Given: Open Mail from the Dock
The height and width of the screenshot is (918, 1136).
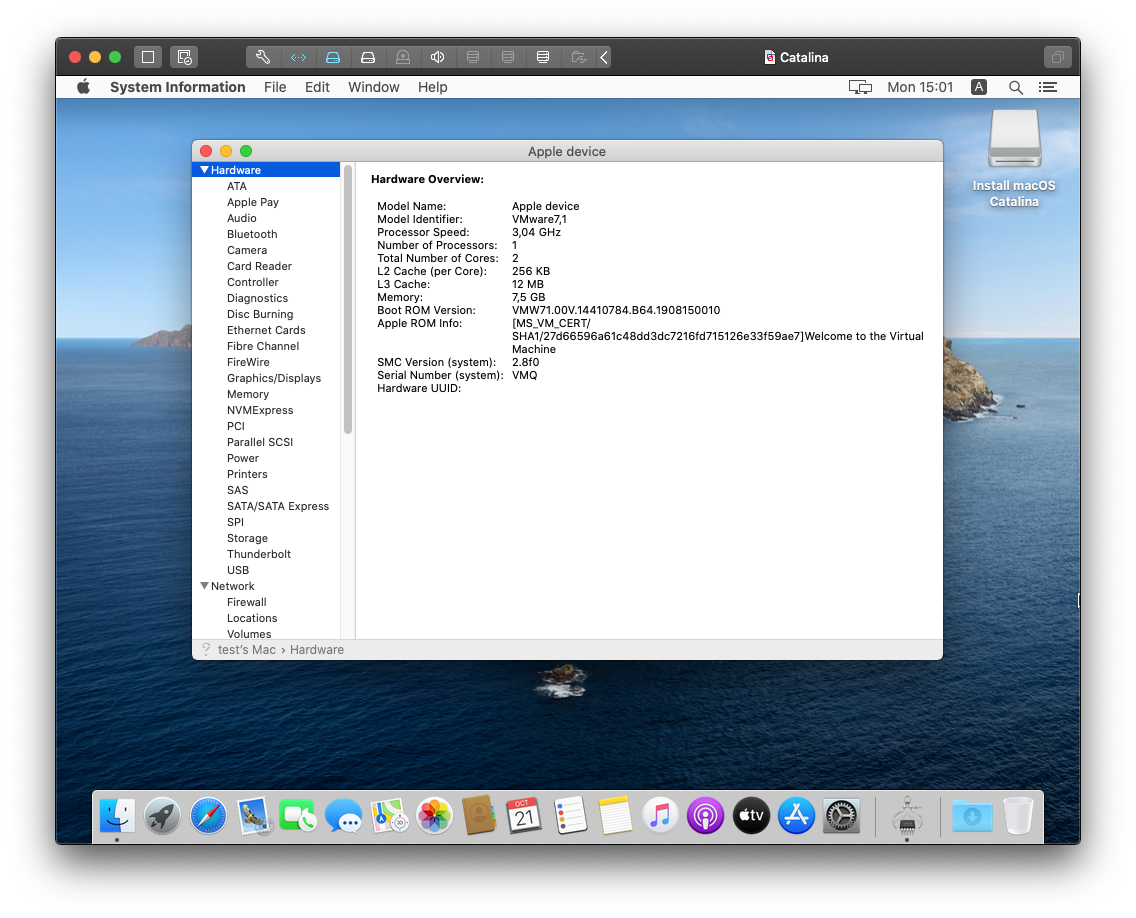Looking at the screenshot, I should coord(254,817).
